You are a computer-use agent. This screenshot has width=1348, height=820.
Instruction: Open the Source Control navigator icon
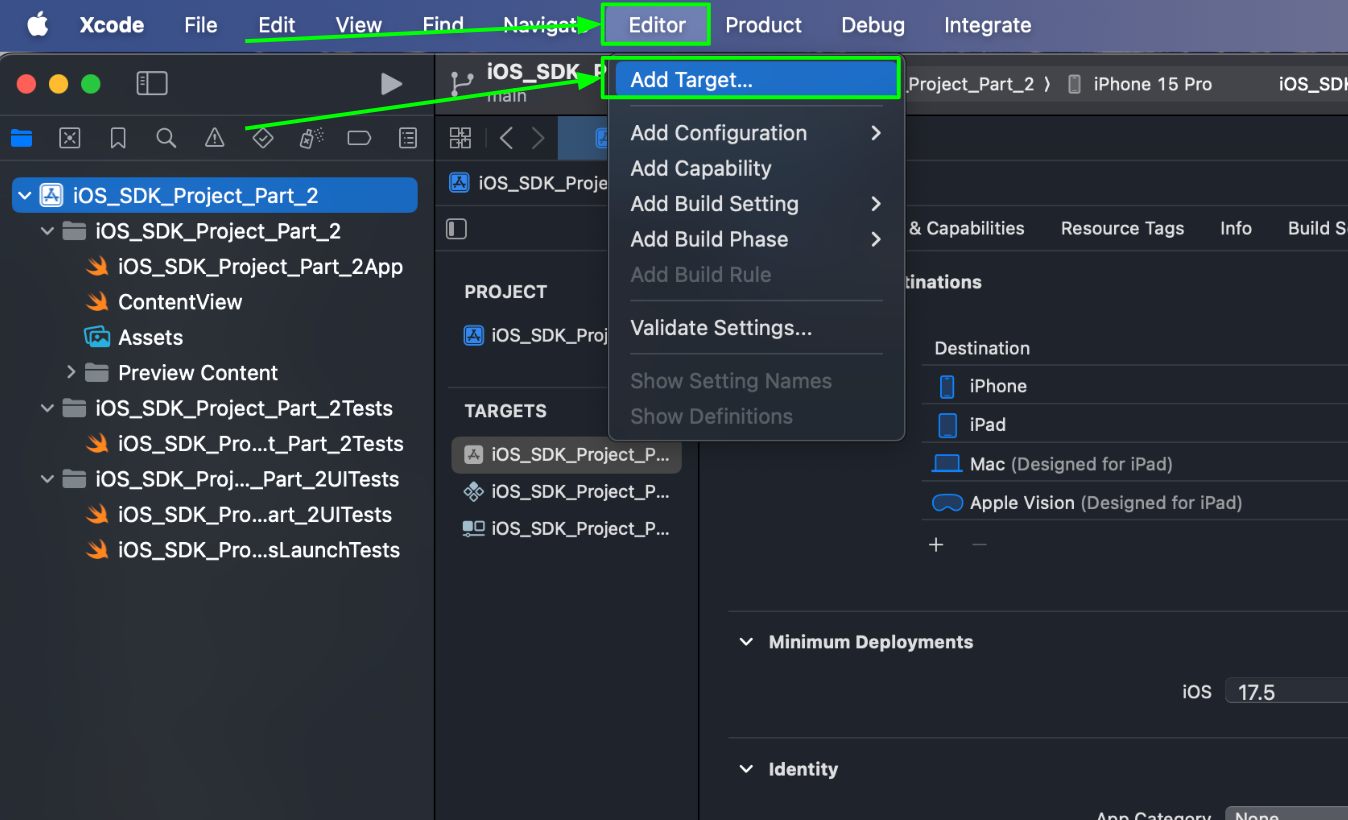coord(69,138)
